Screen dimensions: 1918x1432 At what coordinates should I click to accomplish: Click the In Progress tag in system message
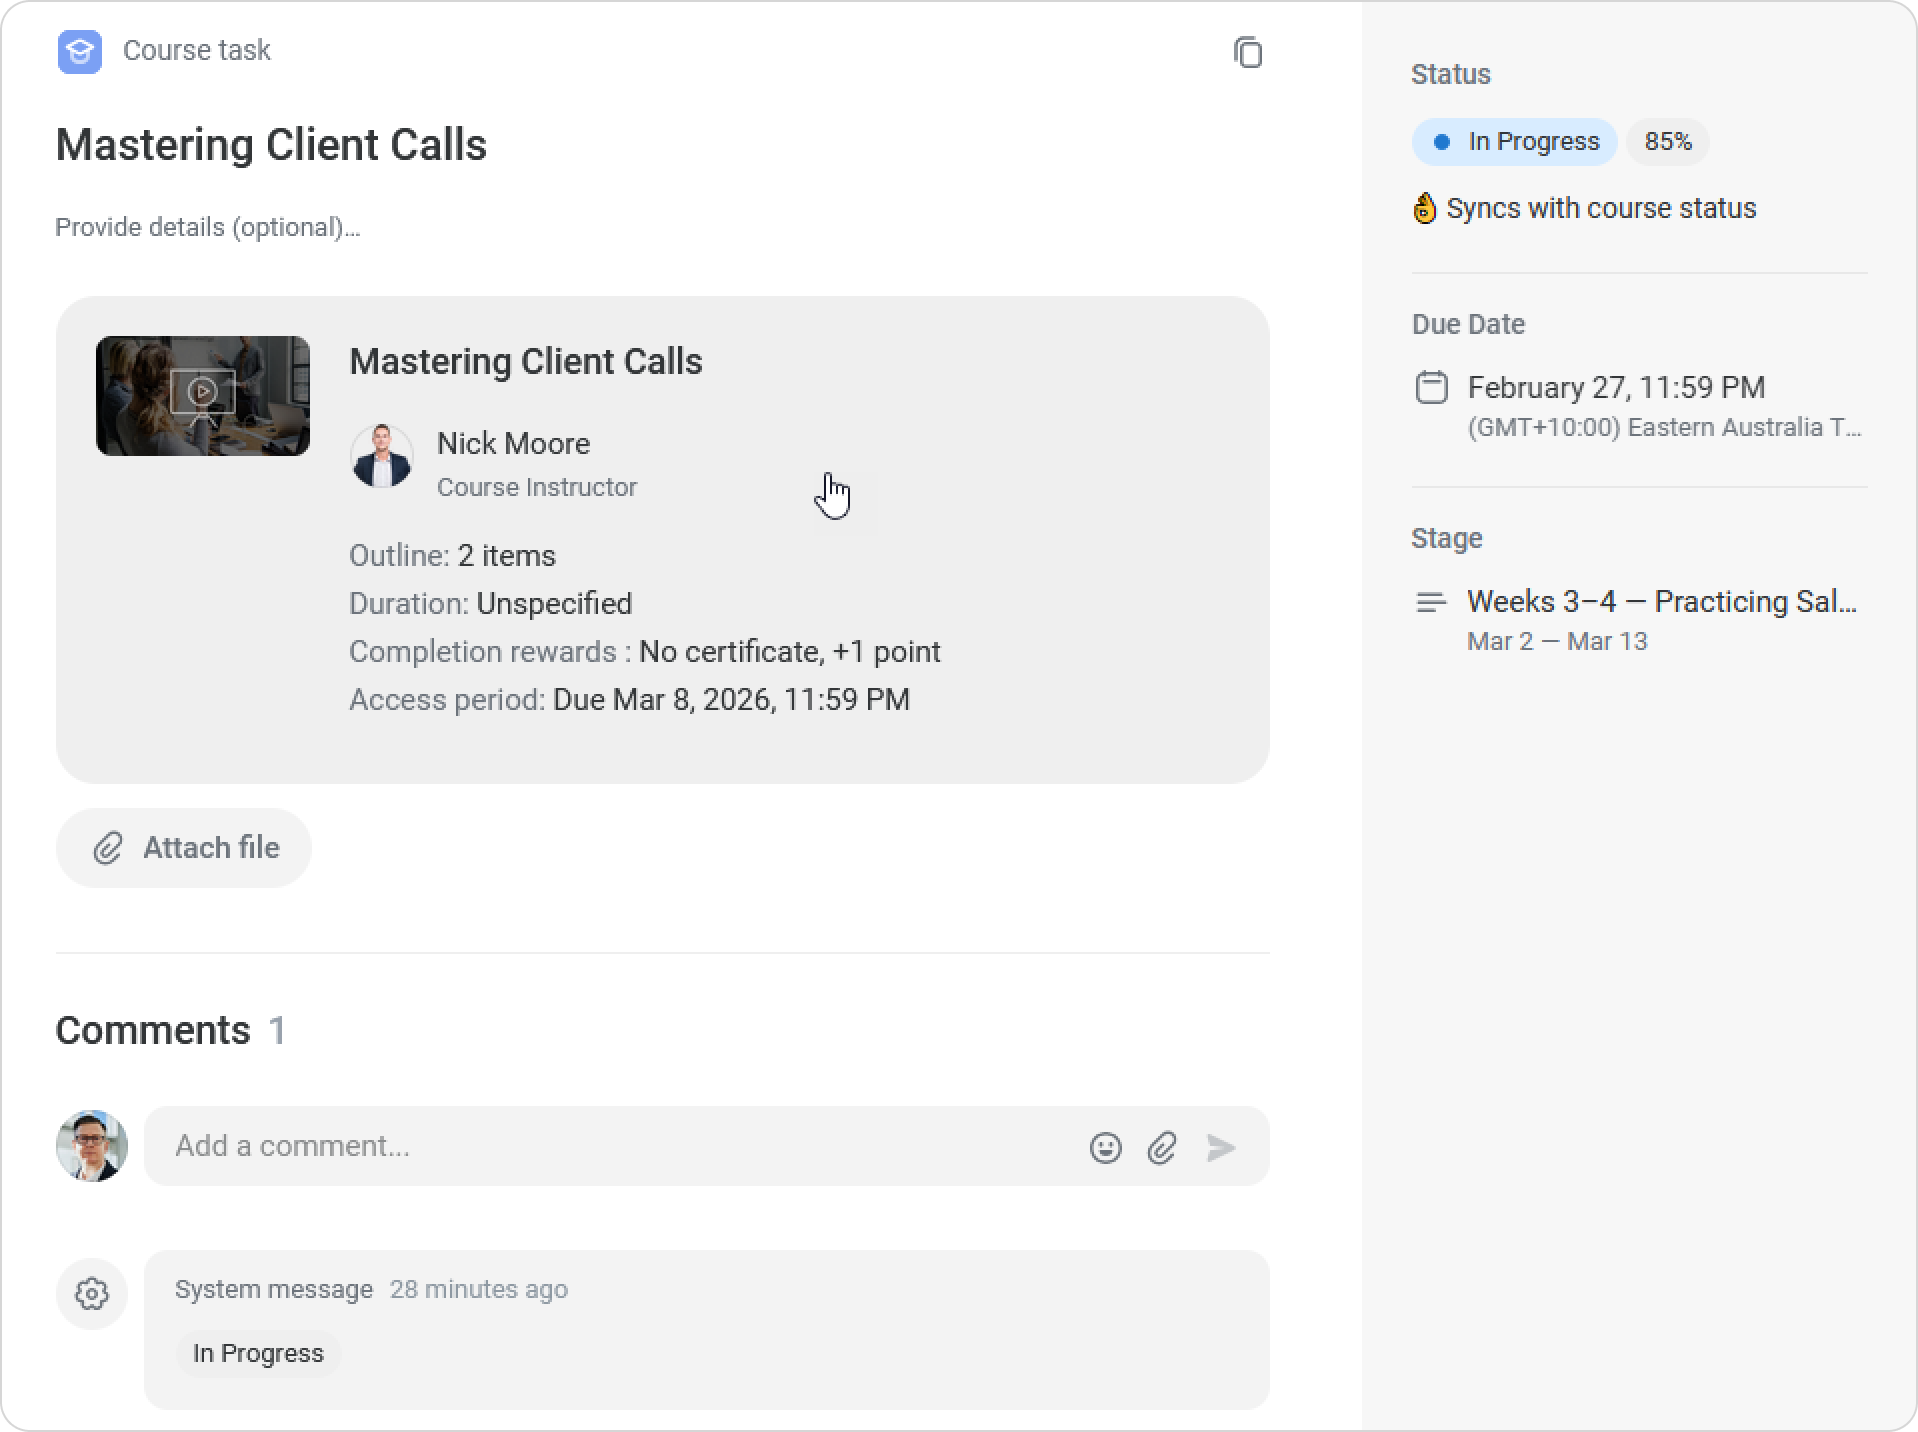click(258, 1353)
